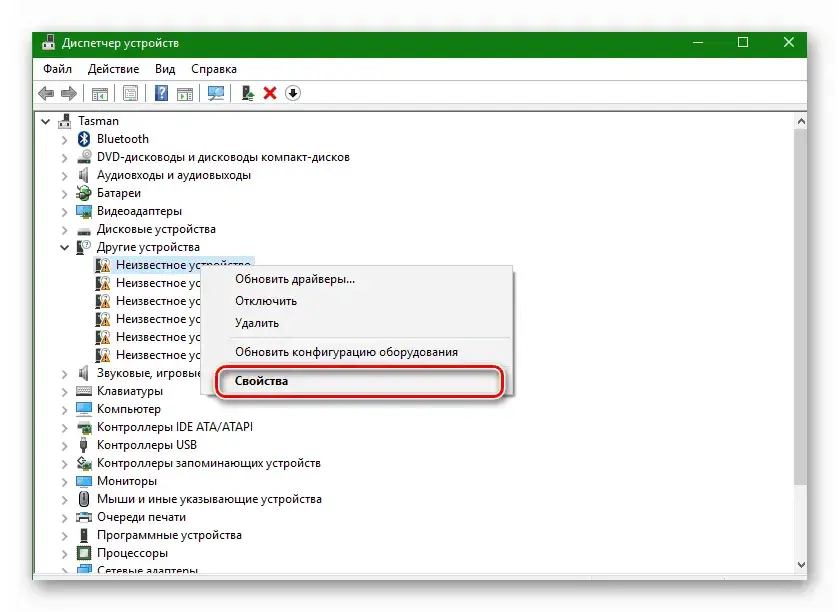Click the Update driver toolbar icon
Screen dimensions: 839x612
(x=247, y=93)
